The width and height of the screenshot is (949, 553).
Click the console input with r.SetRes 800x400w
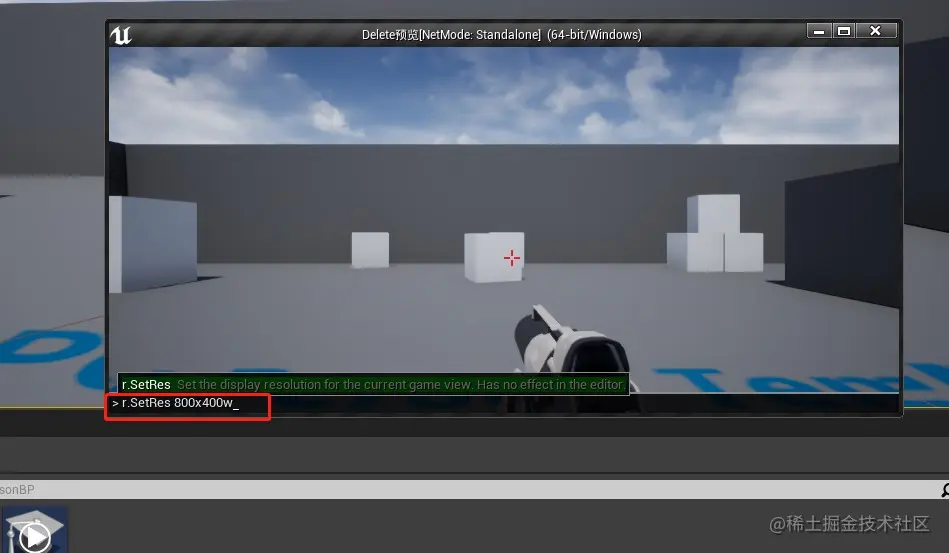pos(505,404)
